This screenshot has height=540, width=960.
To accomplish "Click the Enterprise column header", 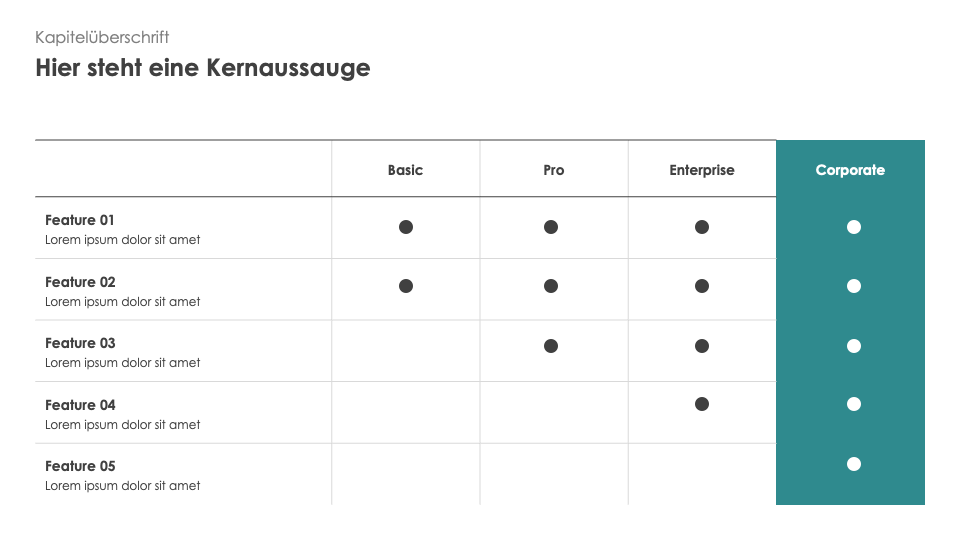I will point(702,170).
